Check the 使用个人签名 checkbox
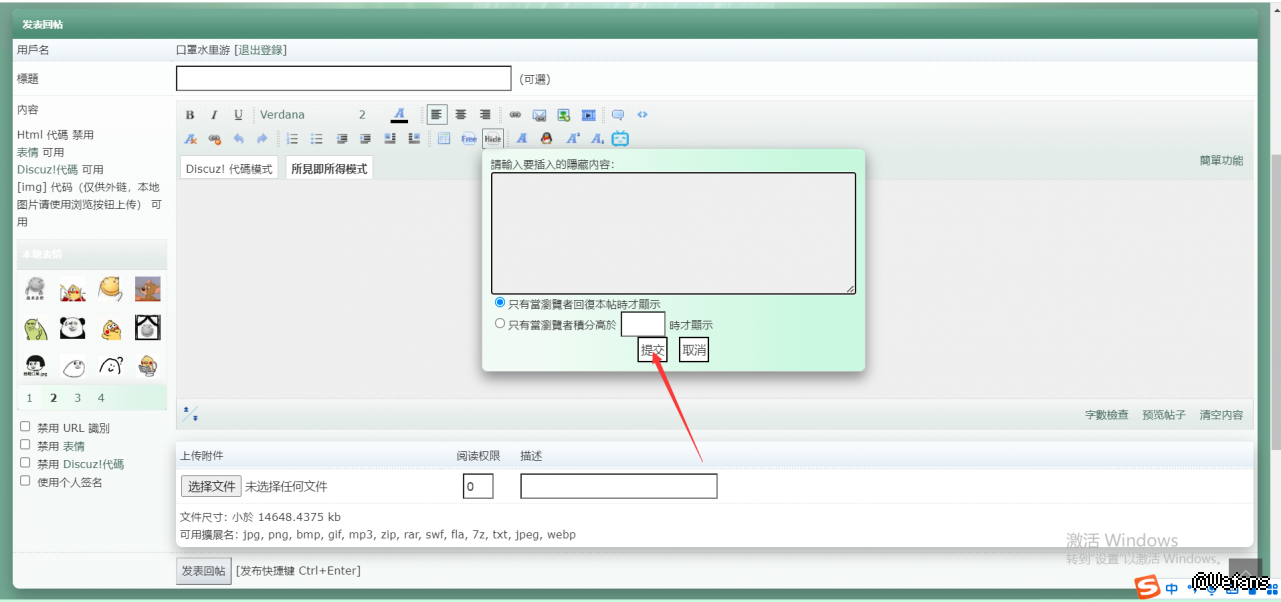 [x=26, y=481]
